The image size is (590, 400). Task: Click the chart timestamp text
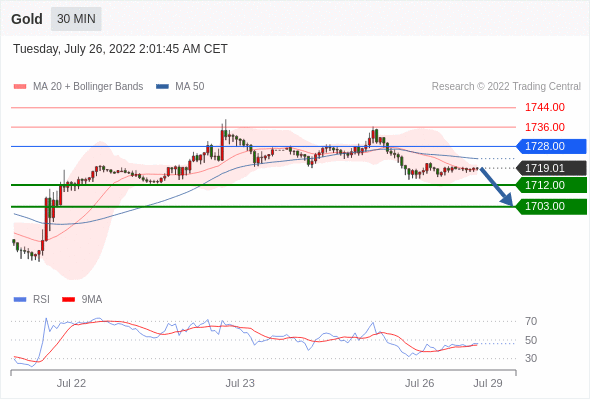coord(120,49)
